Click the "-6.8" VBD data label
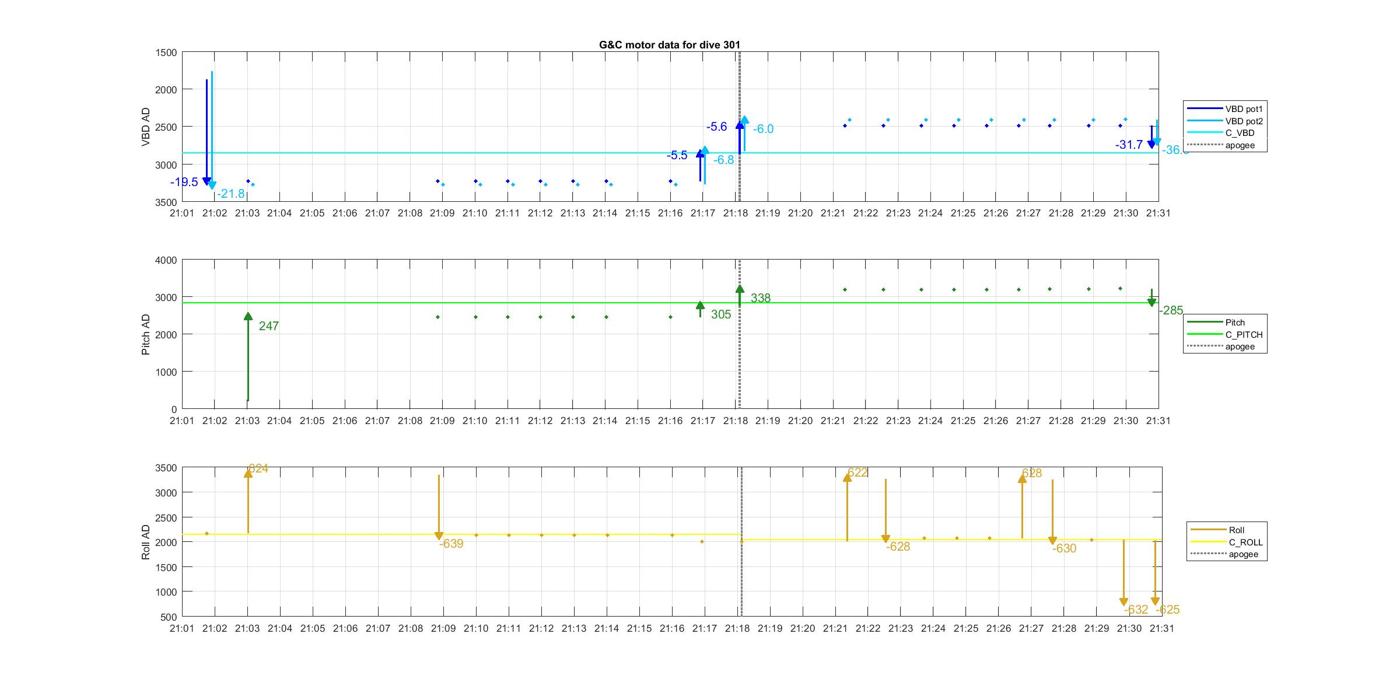The image size is (1400, 693). (724, 160)
